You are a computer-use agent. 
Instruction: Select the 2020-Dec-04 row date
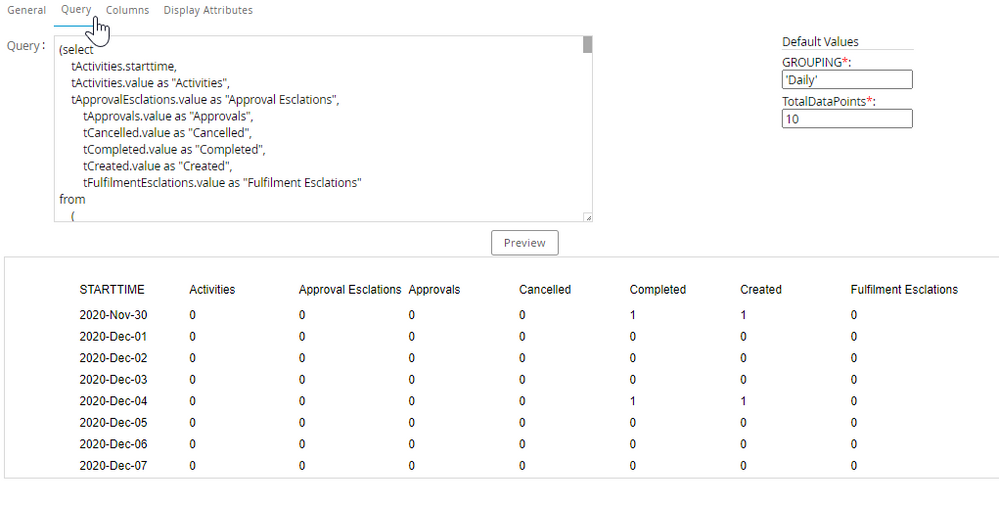coord(113,401)
